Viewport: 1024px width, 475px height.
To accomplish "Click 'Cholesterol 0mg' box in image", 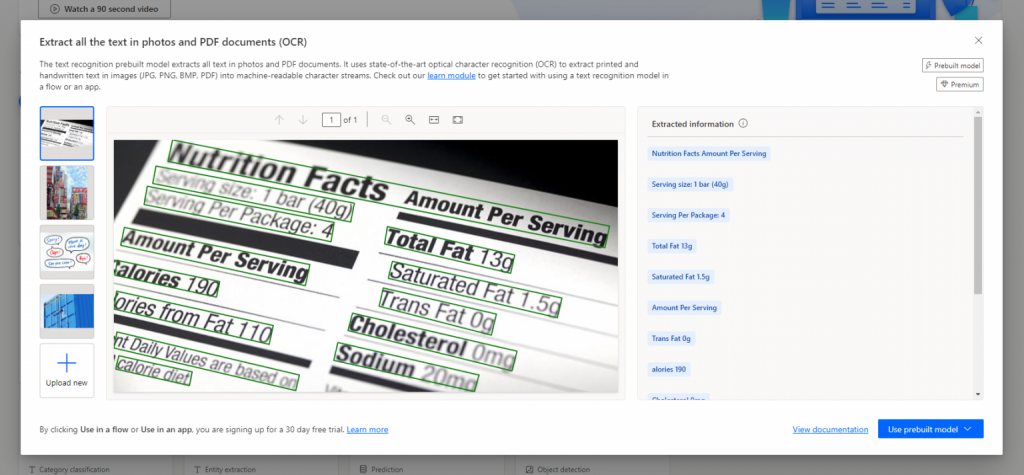I will (432, 341).
